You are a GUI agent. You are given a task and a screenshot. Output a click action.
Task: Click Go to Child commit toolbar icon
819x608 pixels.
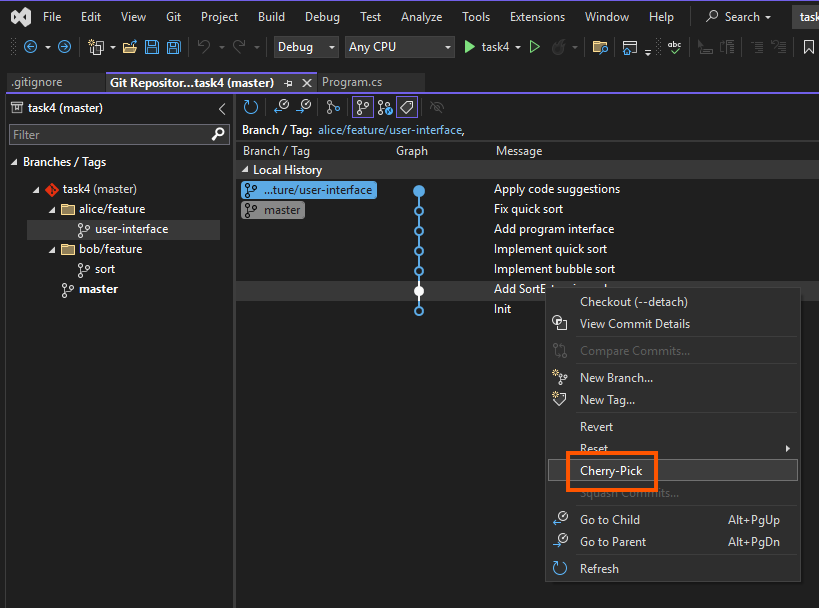[x=282, y=107]
